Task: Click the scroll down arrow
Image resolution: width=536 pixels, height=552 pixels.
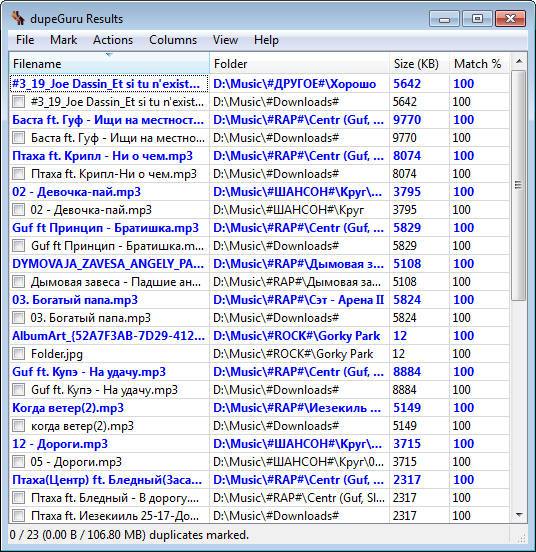Action: [519, 515]
